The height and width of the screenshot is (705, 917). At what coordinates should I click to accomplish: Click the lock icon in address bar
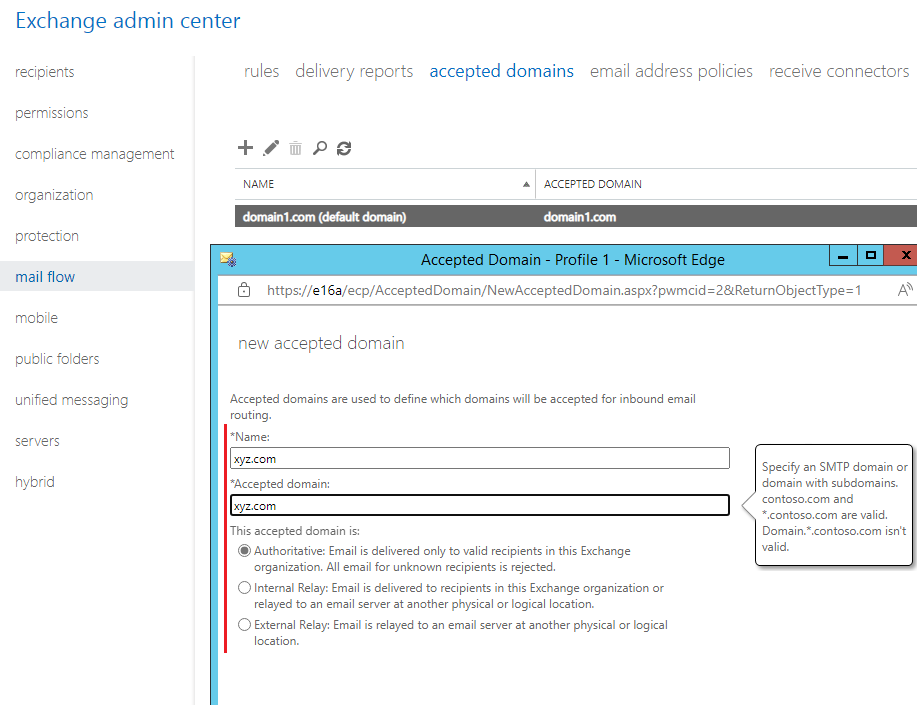pyautogui.click(x=244, y=290)
